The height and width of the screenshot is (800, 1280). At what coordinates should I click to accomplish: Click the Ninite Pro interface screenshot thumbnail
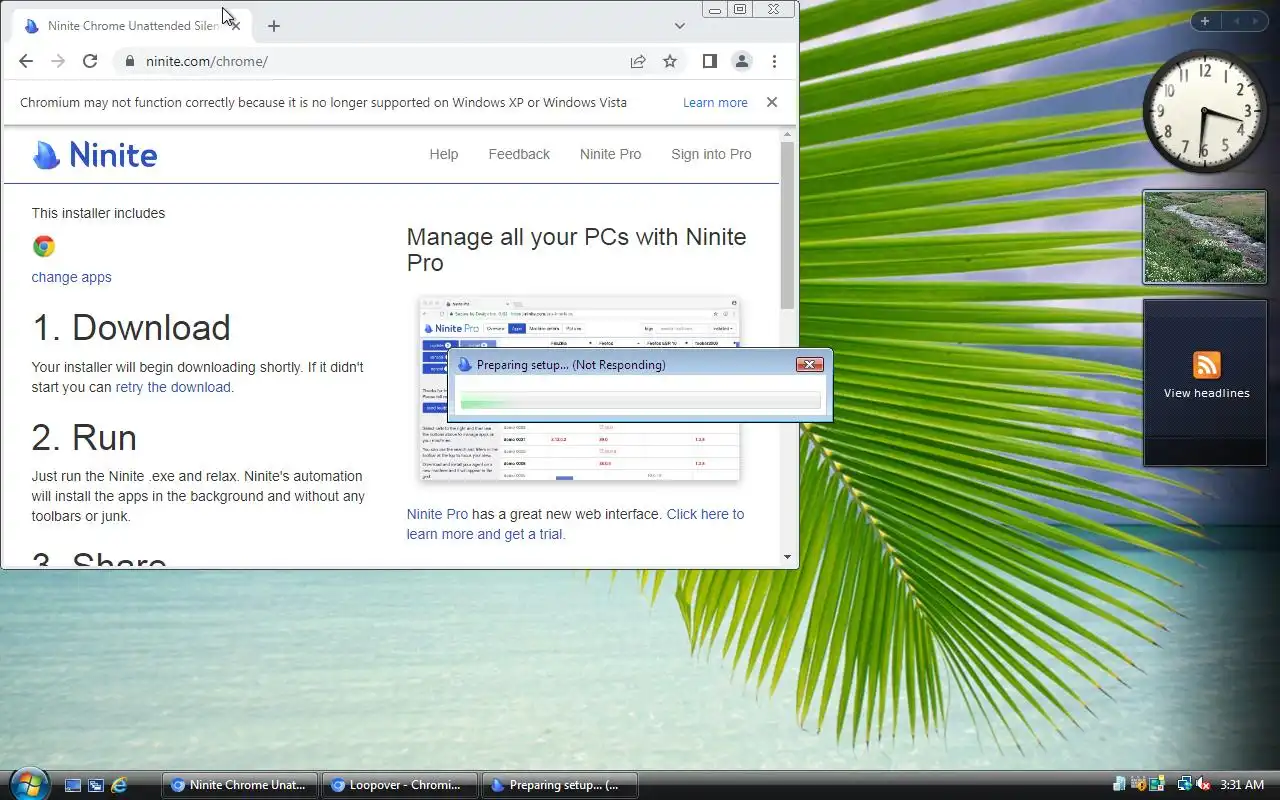coord(579,389)
